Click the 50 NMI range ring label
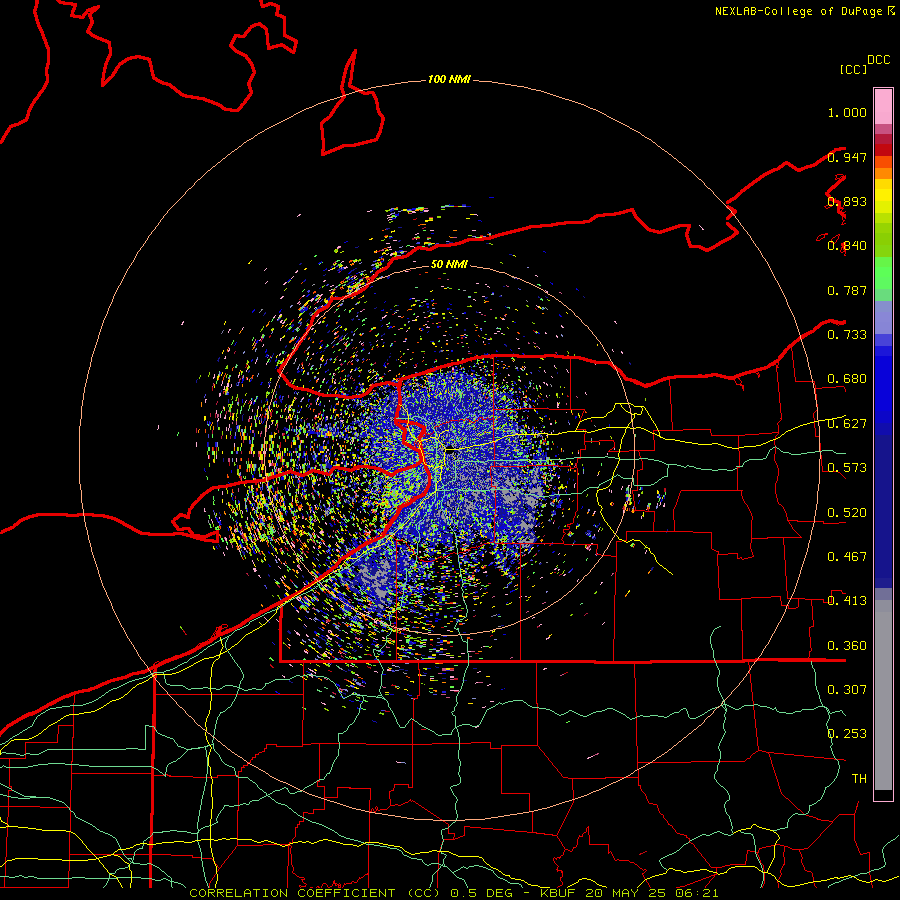Image resolution: width=900 pixels, height=900 pixels. 449,264
